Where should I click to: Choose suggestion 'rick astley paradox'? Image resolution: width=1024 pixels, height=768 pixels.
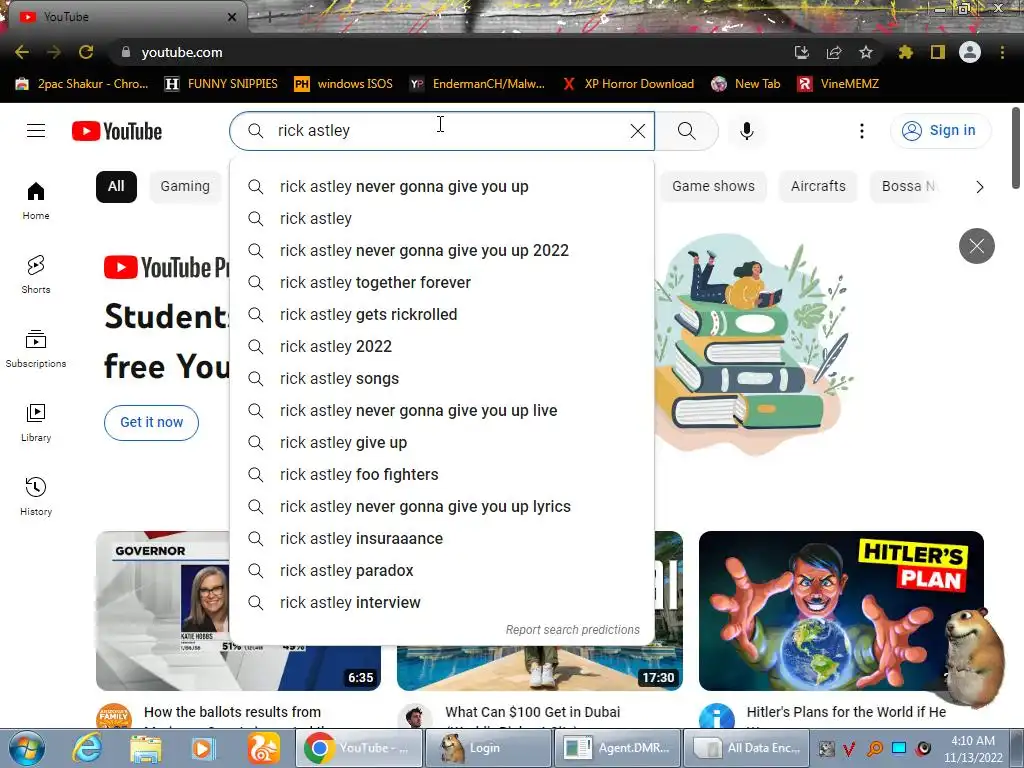pos(442,571)
